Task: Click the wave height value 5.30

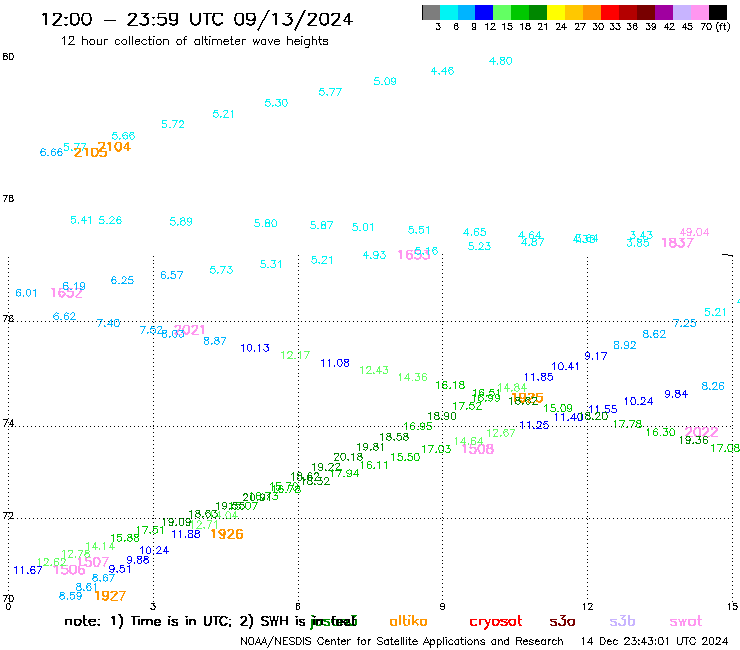Action: pos(276,103)
